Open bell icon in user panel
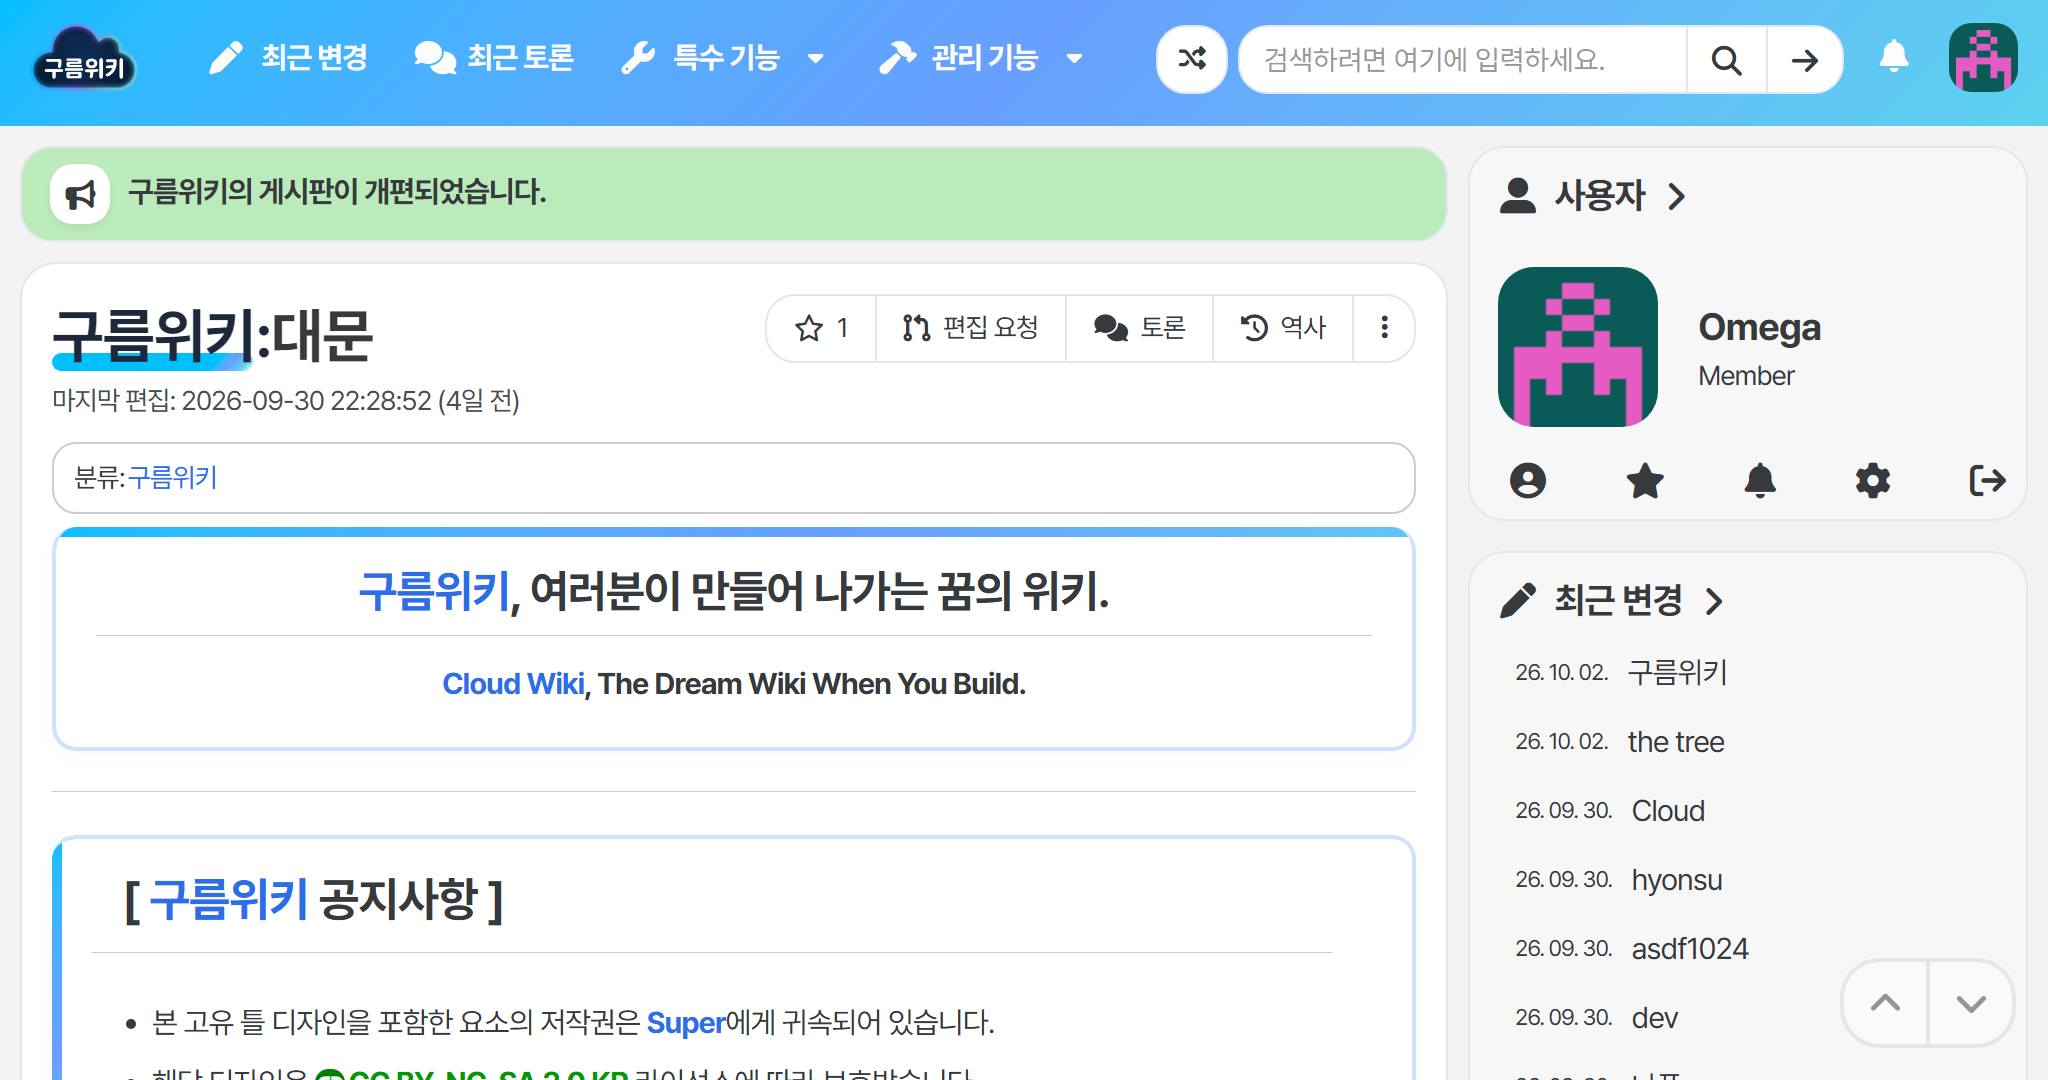This screenshot has width=2048, height=1080. coord(1760,481)
